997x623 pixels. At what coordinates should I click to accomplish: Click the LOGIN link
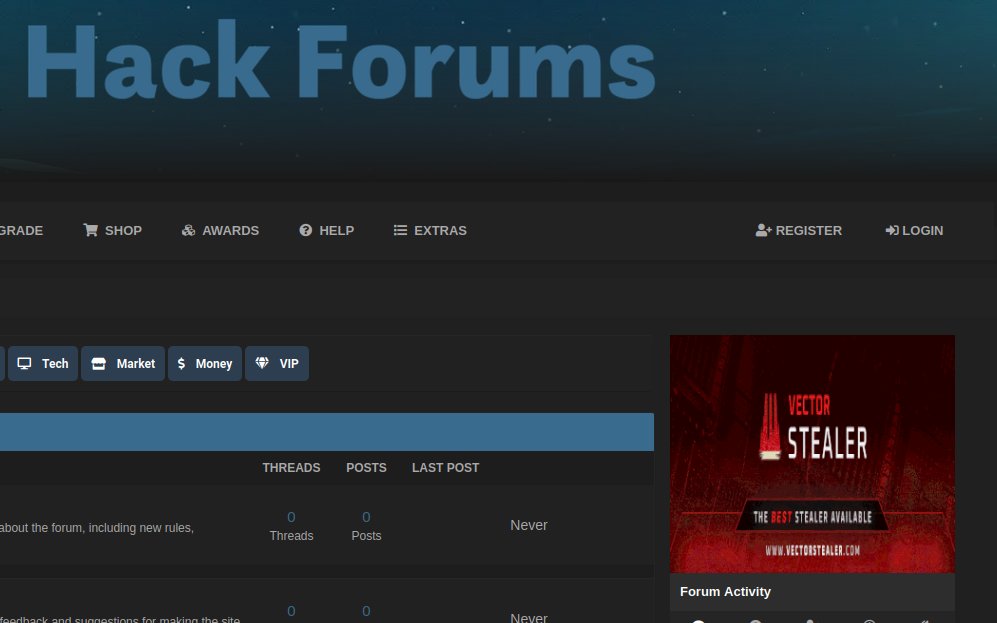tap(914, 230)
